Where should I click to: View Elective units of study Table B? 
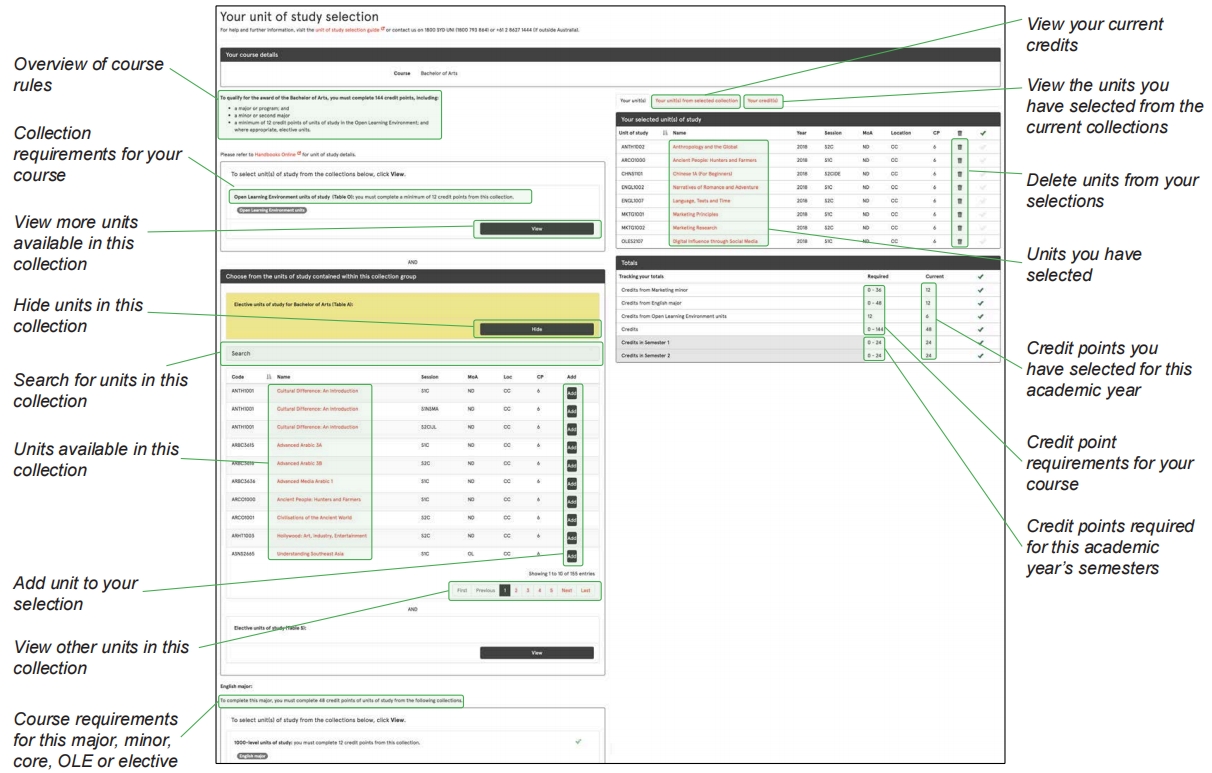(536, 652)
